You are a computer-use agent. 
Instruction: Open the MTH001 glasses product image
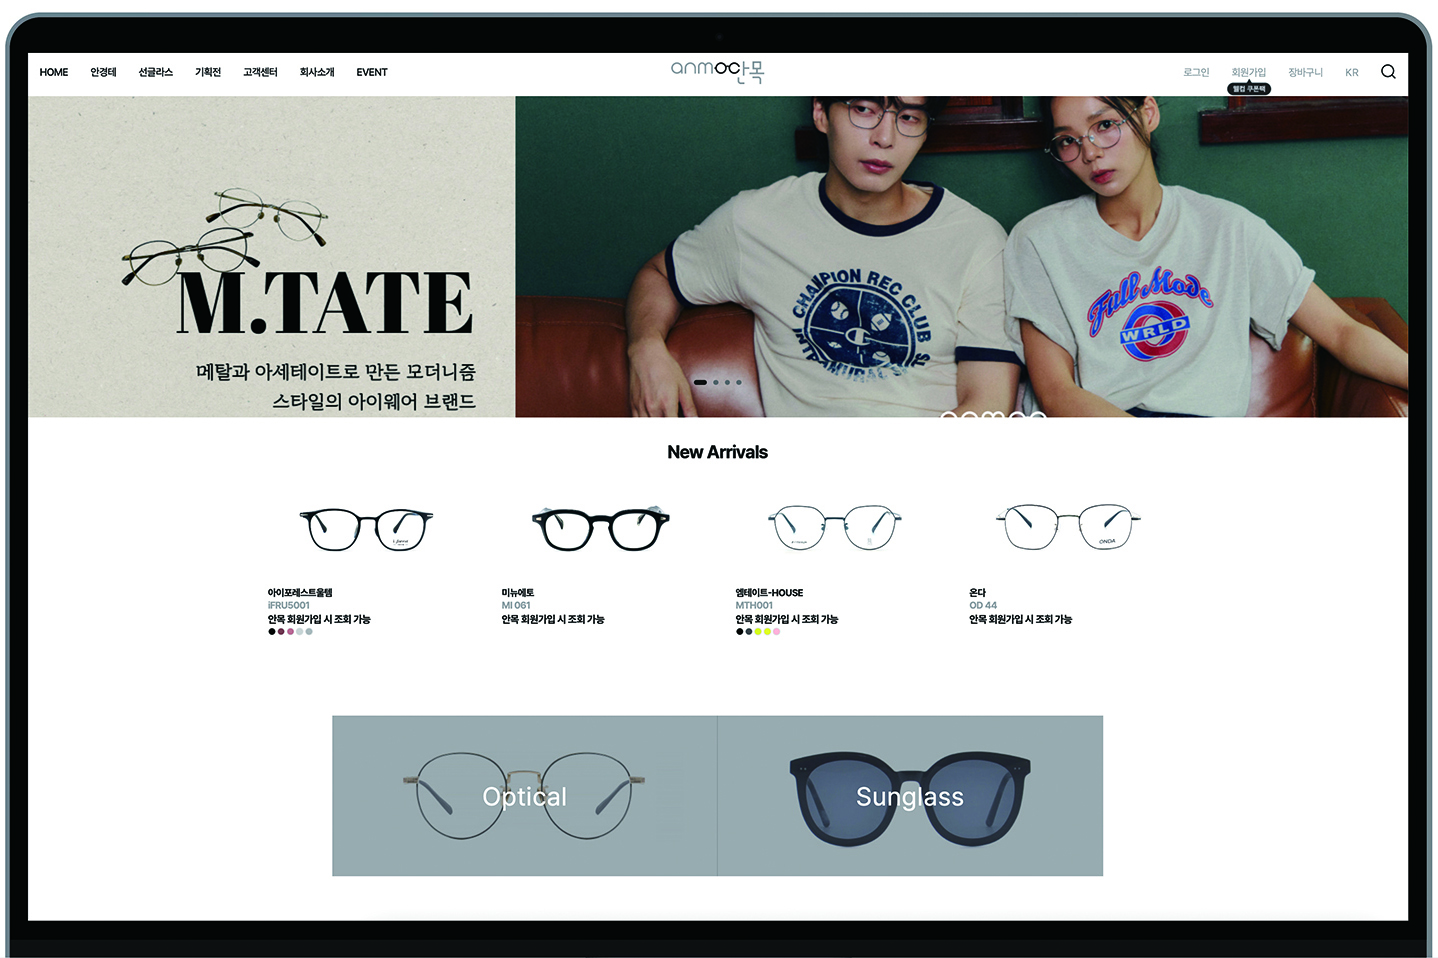point(834,528)
